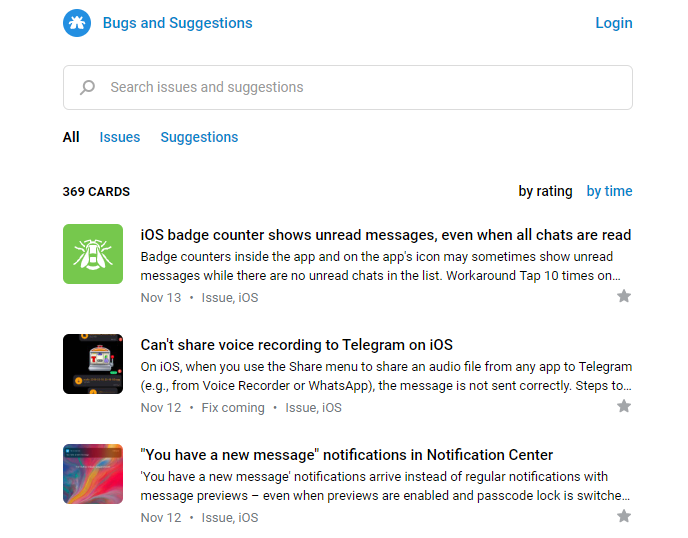Click "Issue, iOS" tag on voice recording card
Image resolution: width=688 pixels, height=538 pixels.
pos(313,408)
